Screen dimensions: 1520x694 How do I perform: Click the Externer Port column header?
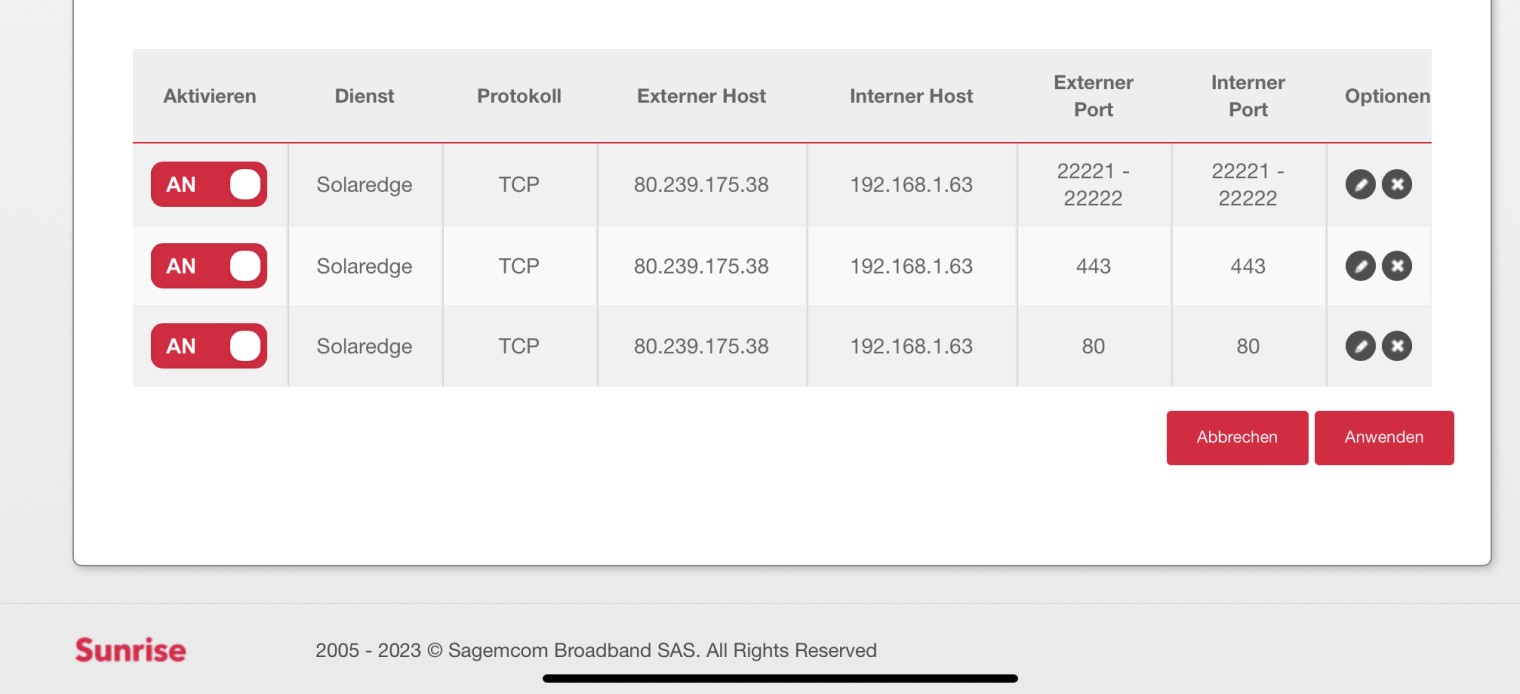pyautogui.click(x=1093, y=96)
